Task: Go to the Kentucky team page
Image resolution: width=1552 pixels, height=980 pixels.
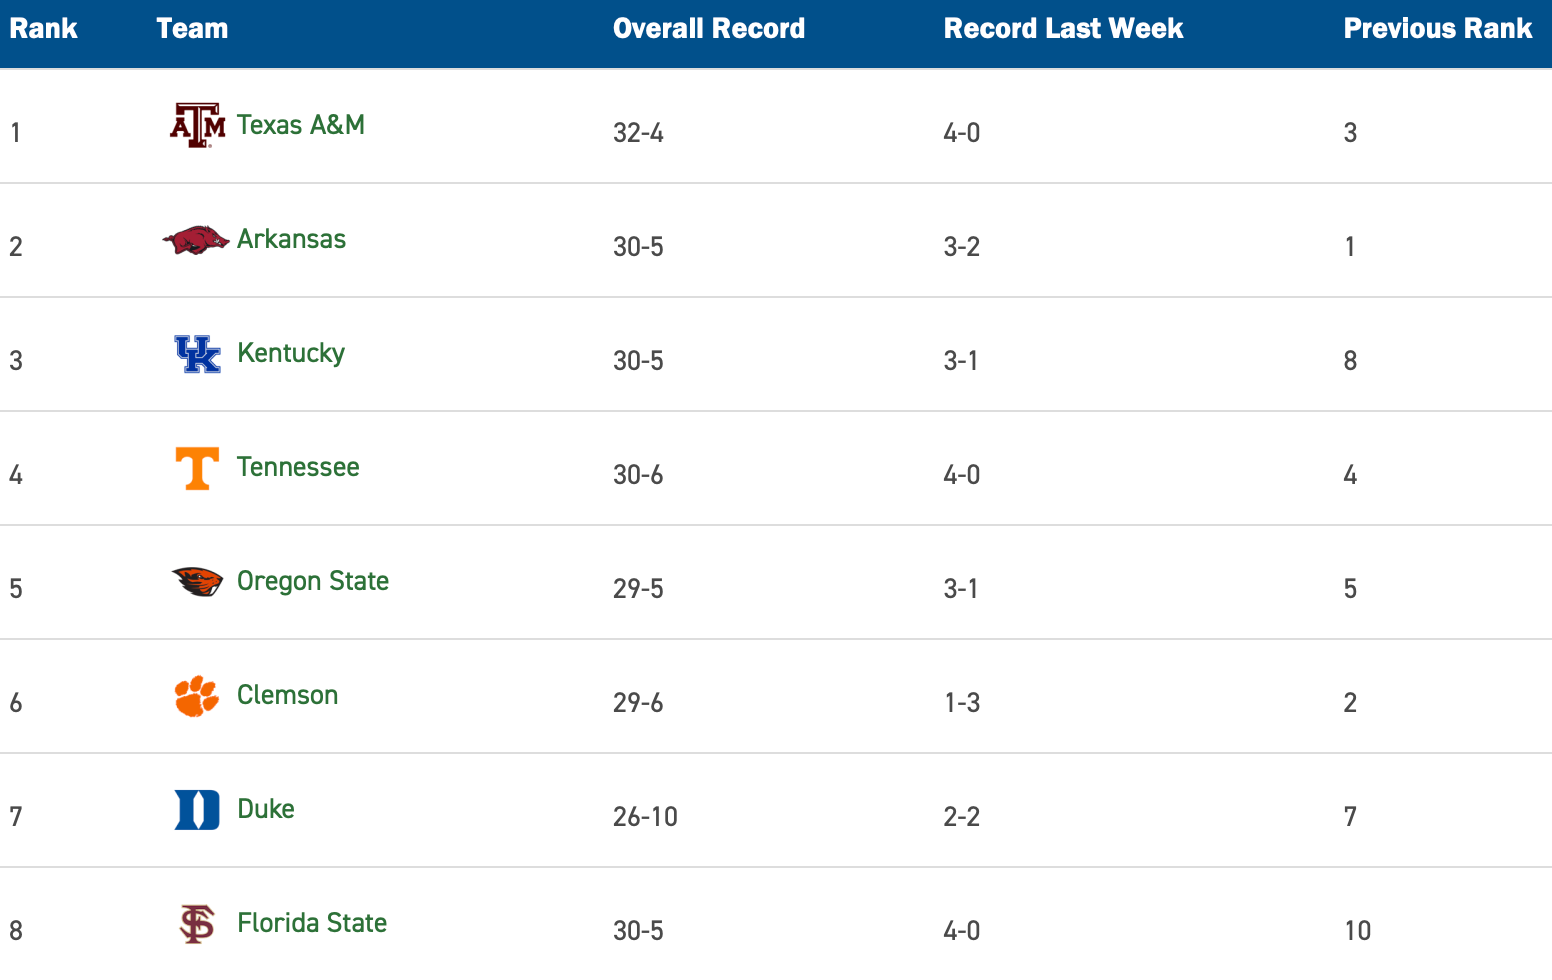Action: [291, 353]
